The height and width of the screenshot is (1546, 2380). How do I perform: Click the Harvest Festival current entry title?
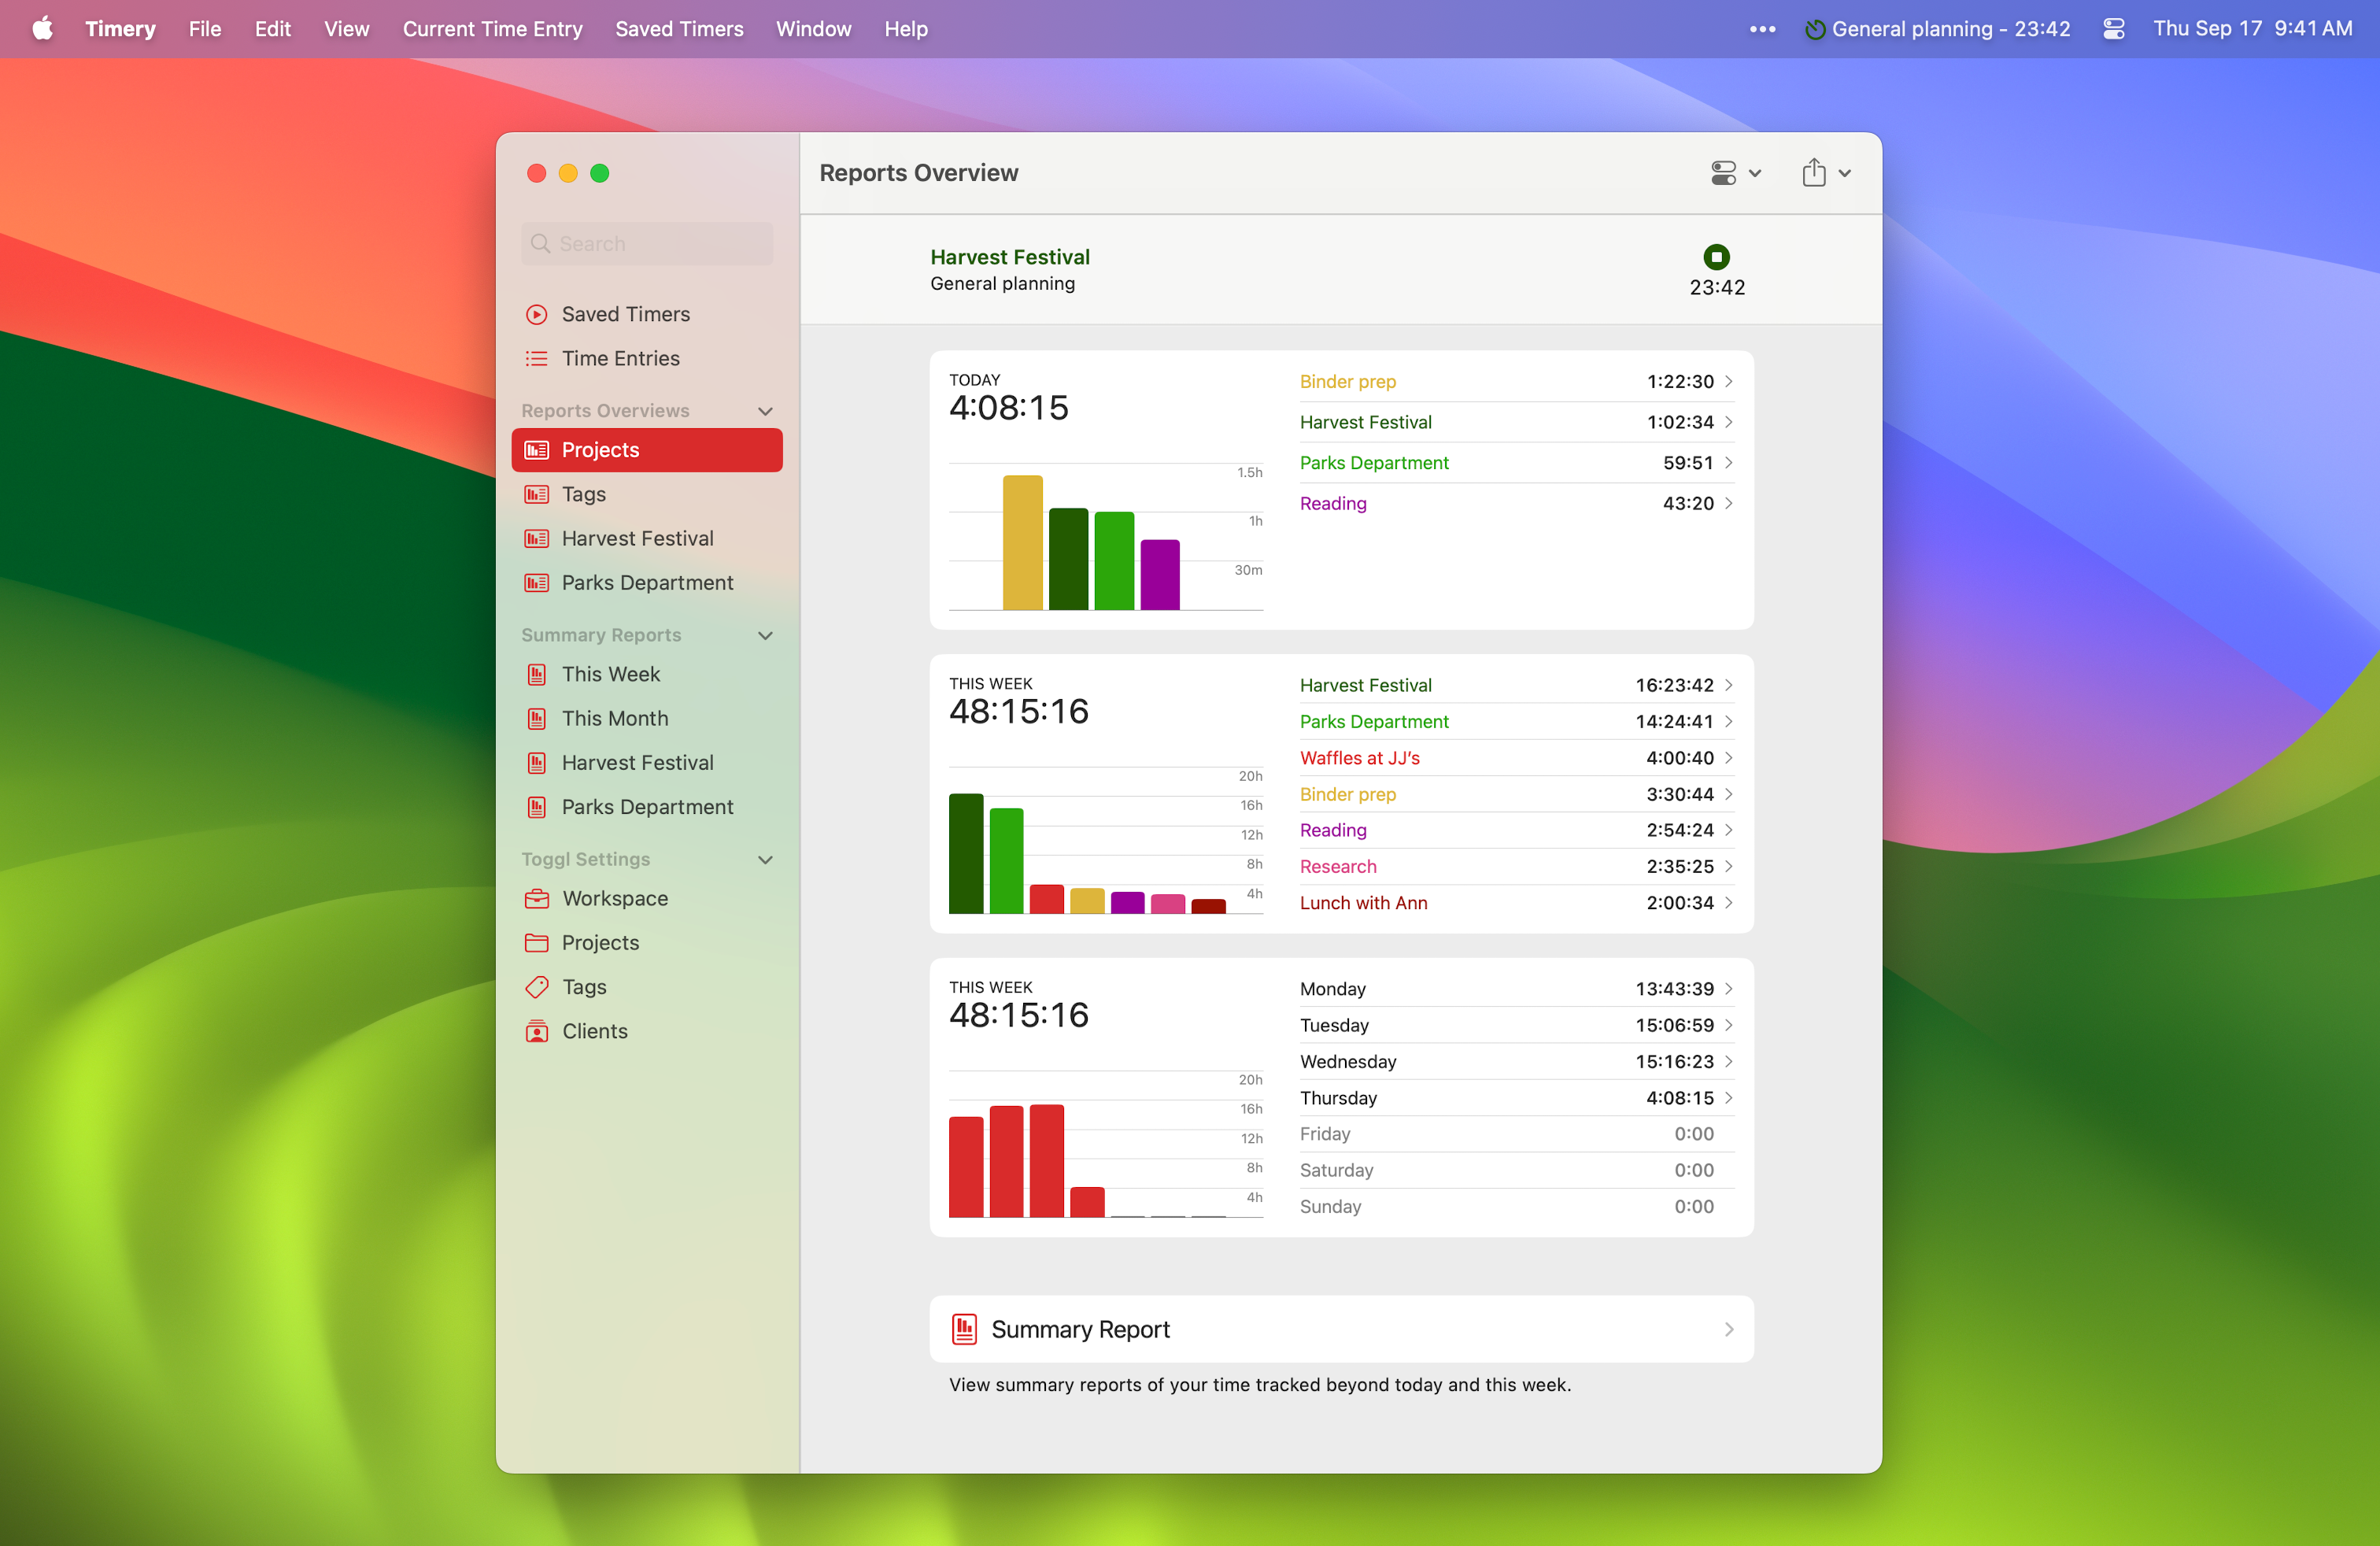[x=1009, y=256]
